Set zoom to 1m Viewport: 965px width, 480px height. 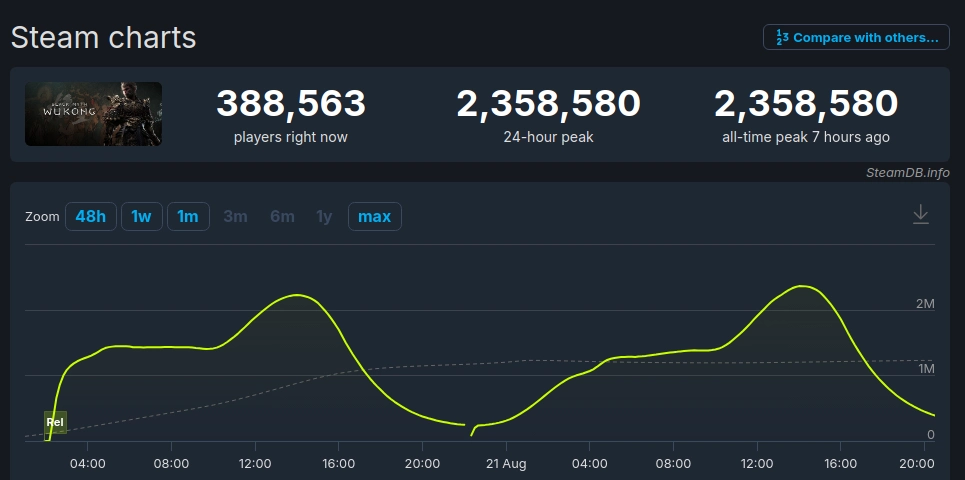point(188,217)
